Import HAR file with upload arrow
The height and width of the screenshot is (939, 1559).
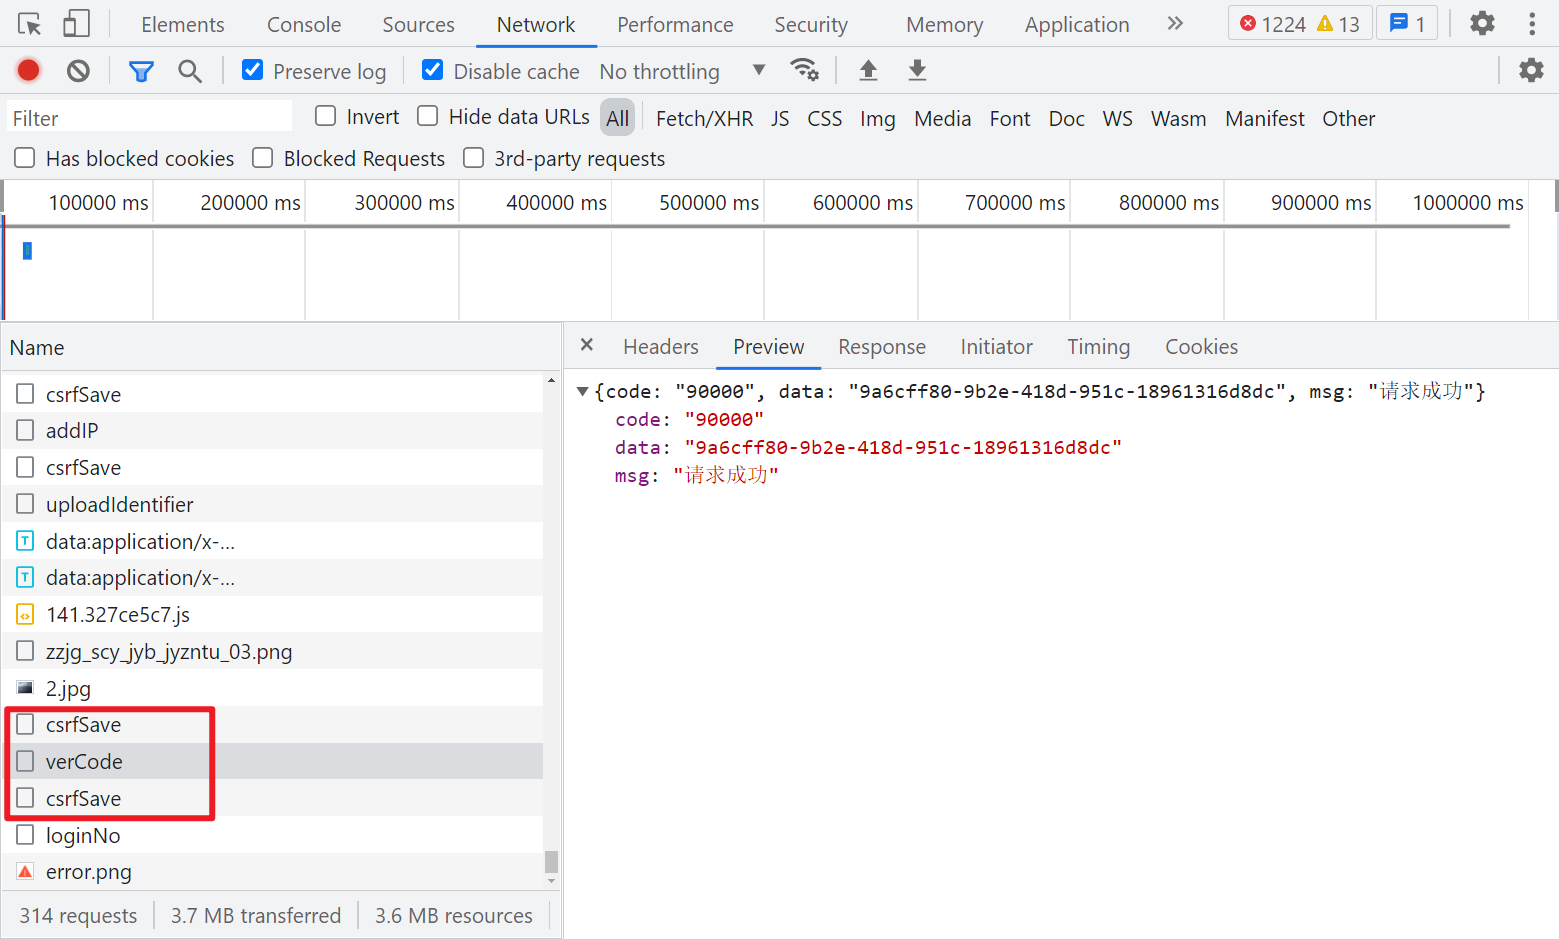tap(868, 70)
